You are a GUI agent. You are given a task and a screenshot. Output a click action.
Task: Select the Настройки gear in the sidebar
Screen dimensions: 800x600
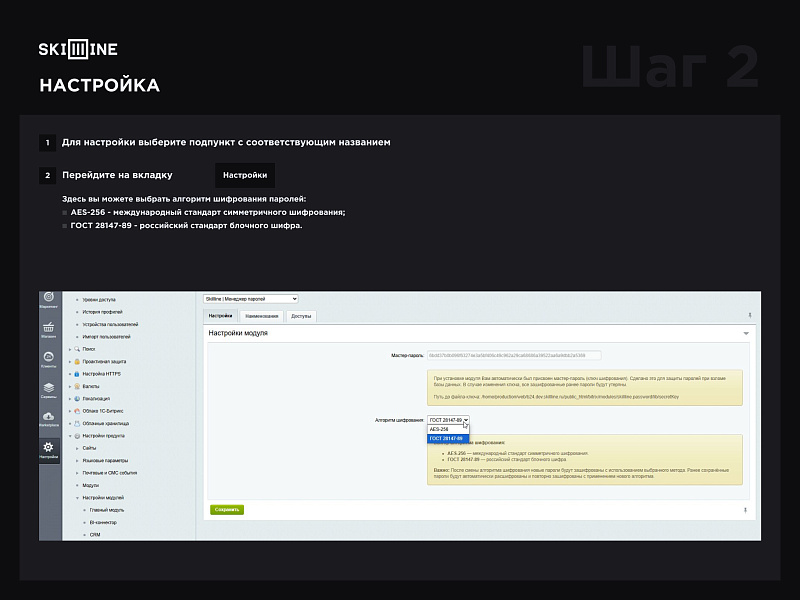point(48,450)
